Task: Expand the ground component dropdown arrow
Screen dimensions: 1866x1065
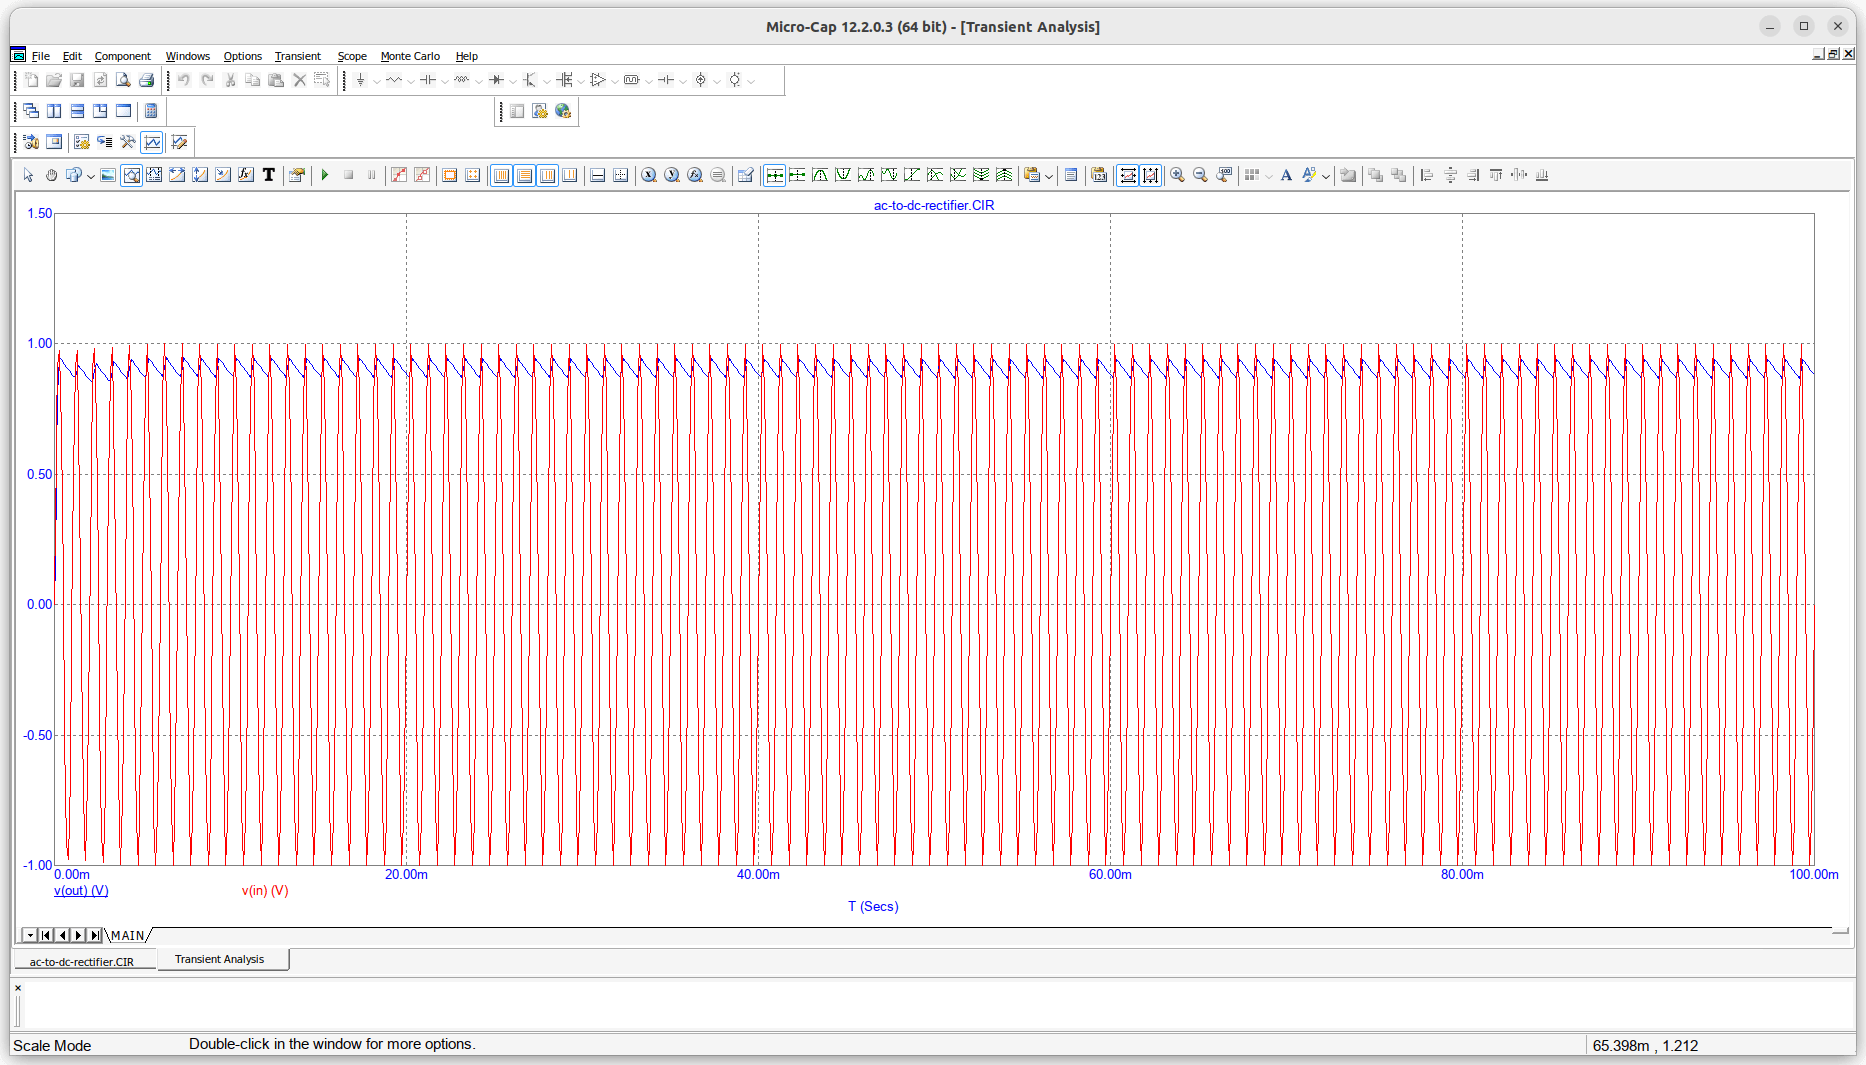Action: [376, 81]
